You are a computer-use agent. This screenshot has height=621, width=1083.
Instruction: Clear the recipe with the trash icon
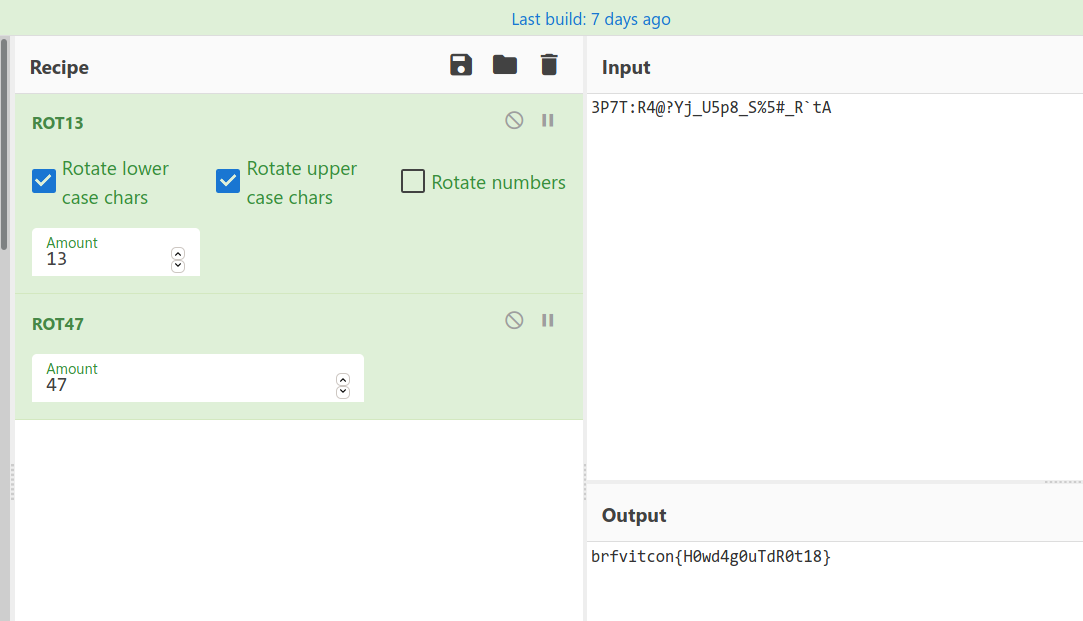(x=549, y=66)
